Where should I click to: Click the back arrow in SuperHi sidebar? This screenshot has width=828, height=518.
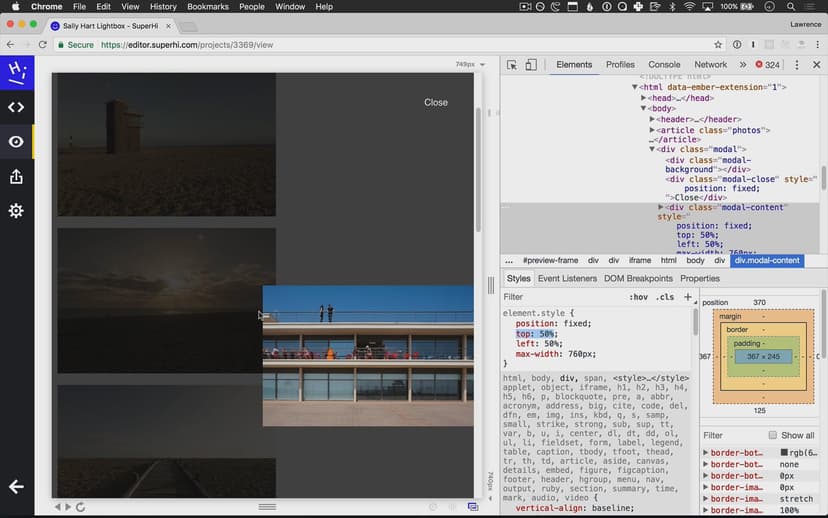click(16, 487)
